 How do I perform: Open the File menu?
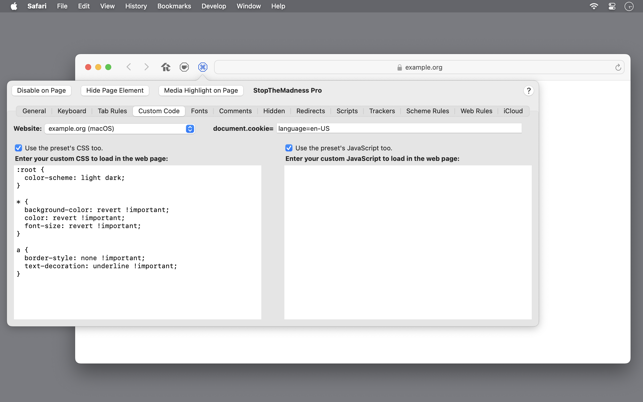click(62, 6)
